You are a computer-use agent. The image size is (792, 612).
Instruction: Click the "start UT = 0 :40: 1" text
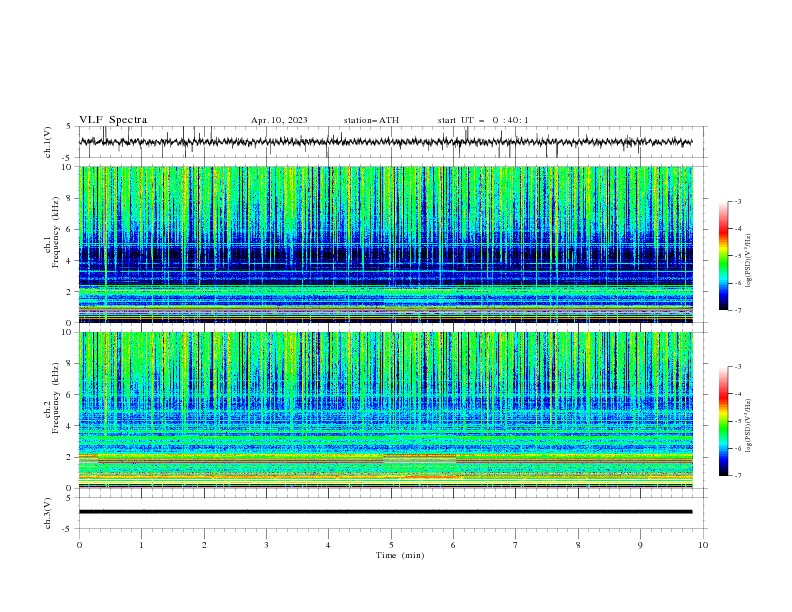[483, 120]
